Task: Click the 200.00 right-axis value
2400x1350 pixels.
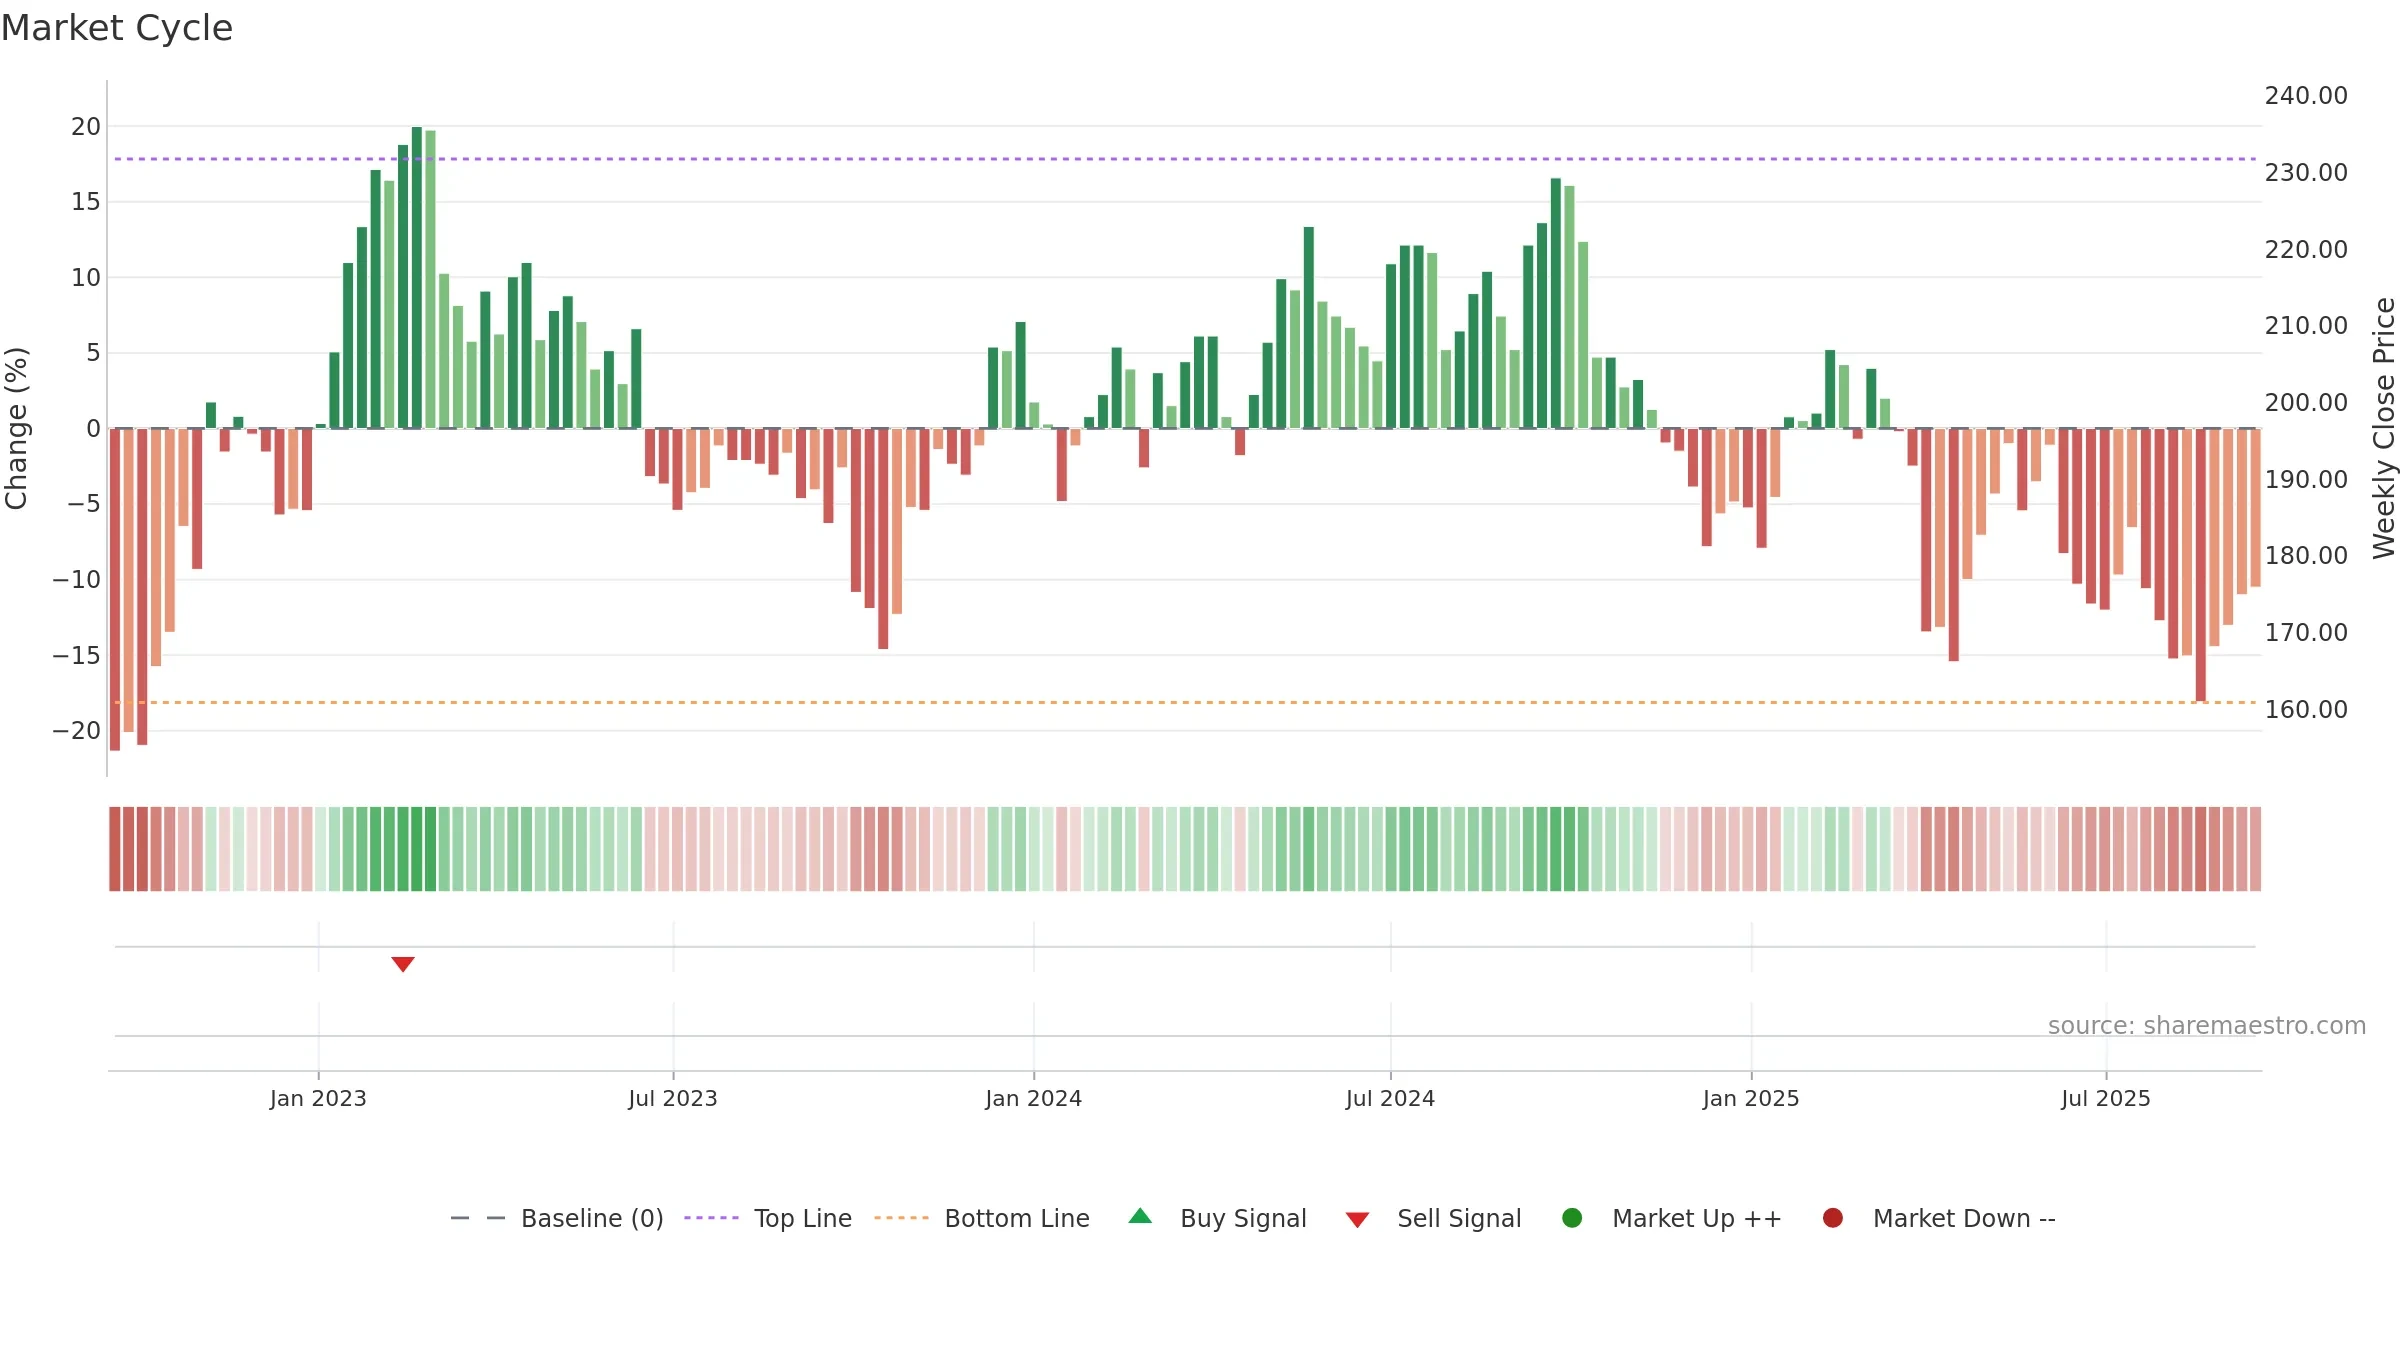Action: click(2306, 403)
